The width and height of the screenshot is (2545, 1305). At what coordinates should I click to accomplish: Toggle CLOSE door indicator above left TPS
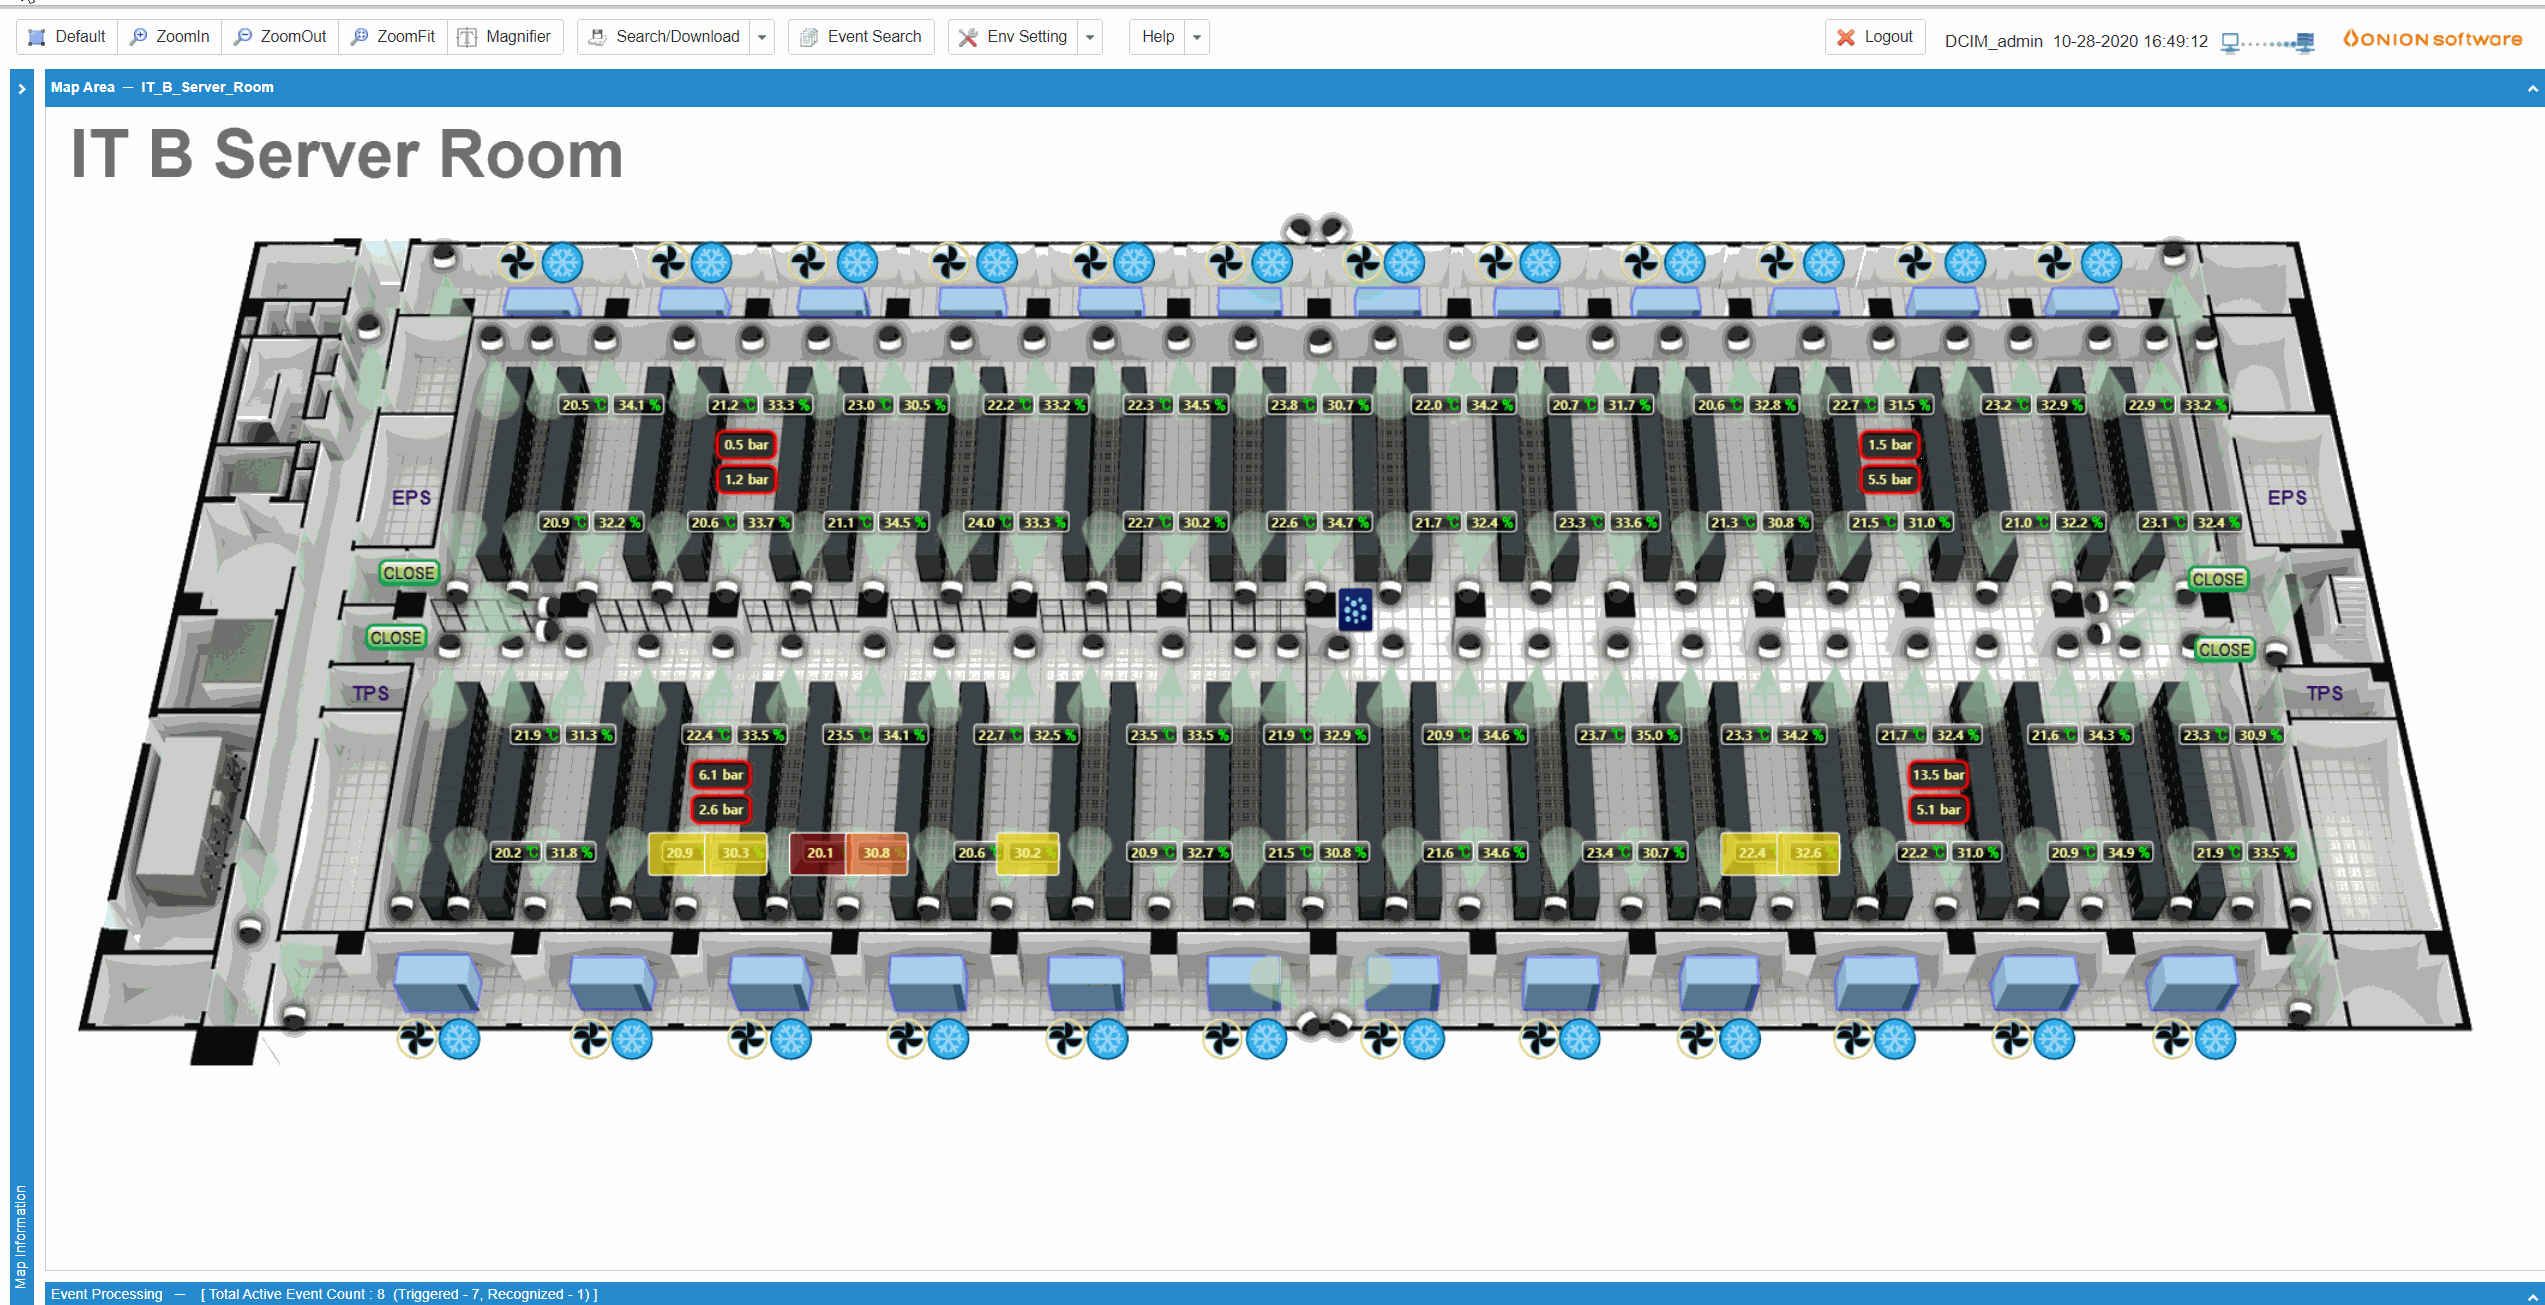pyautogui.click(x=396, y=638)
